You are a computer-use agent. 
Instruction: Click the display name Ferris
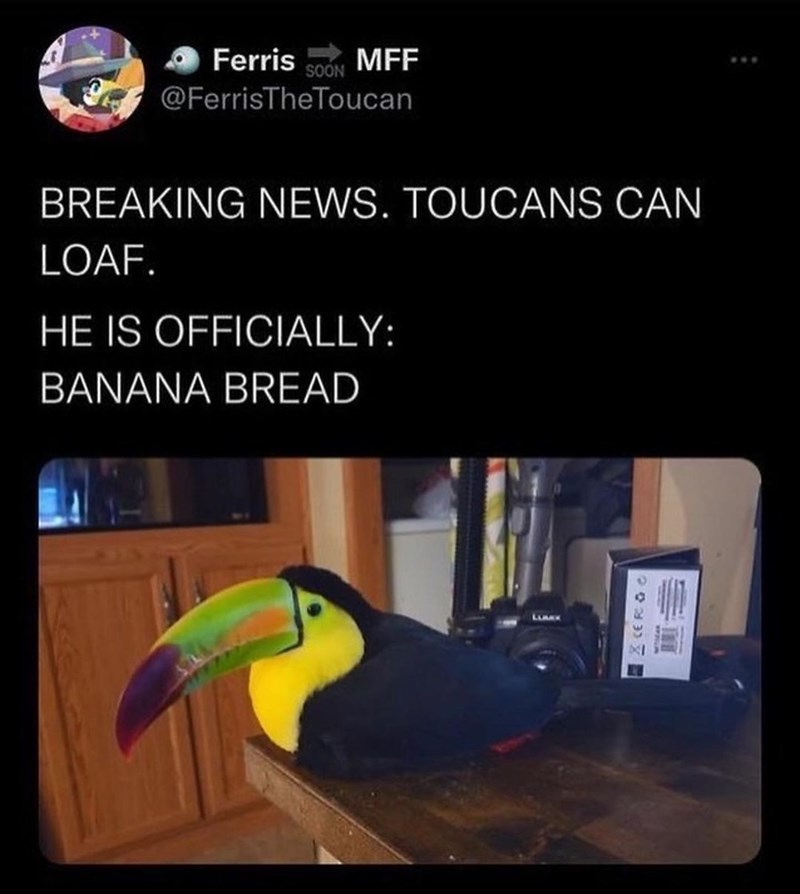(254, 60)
